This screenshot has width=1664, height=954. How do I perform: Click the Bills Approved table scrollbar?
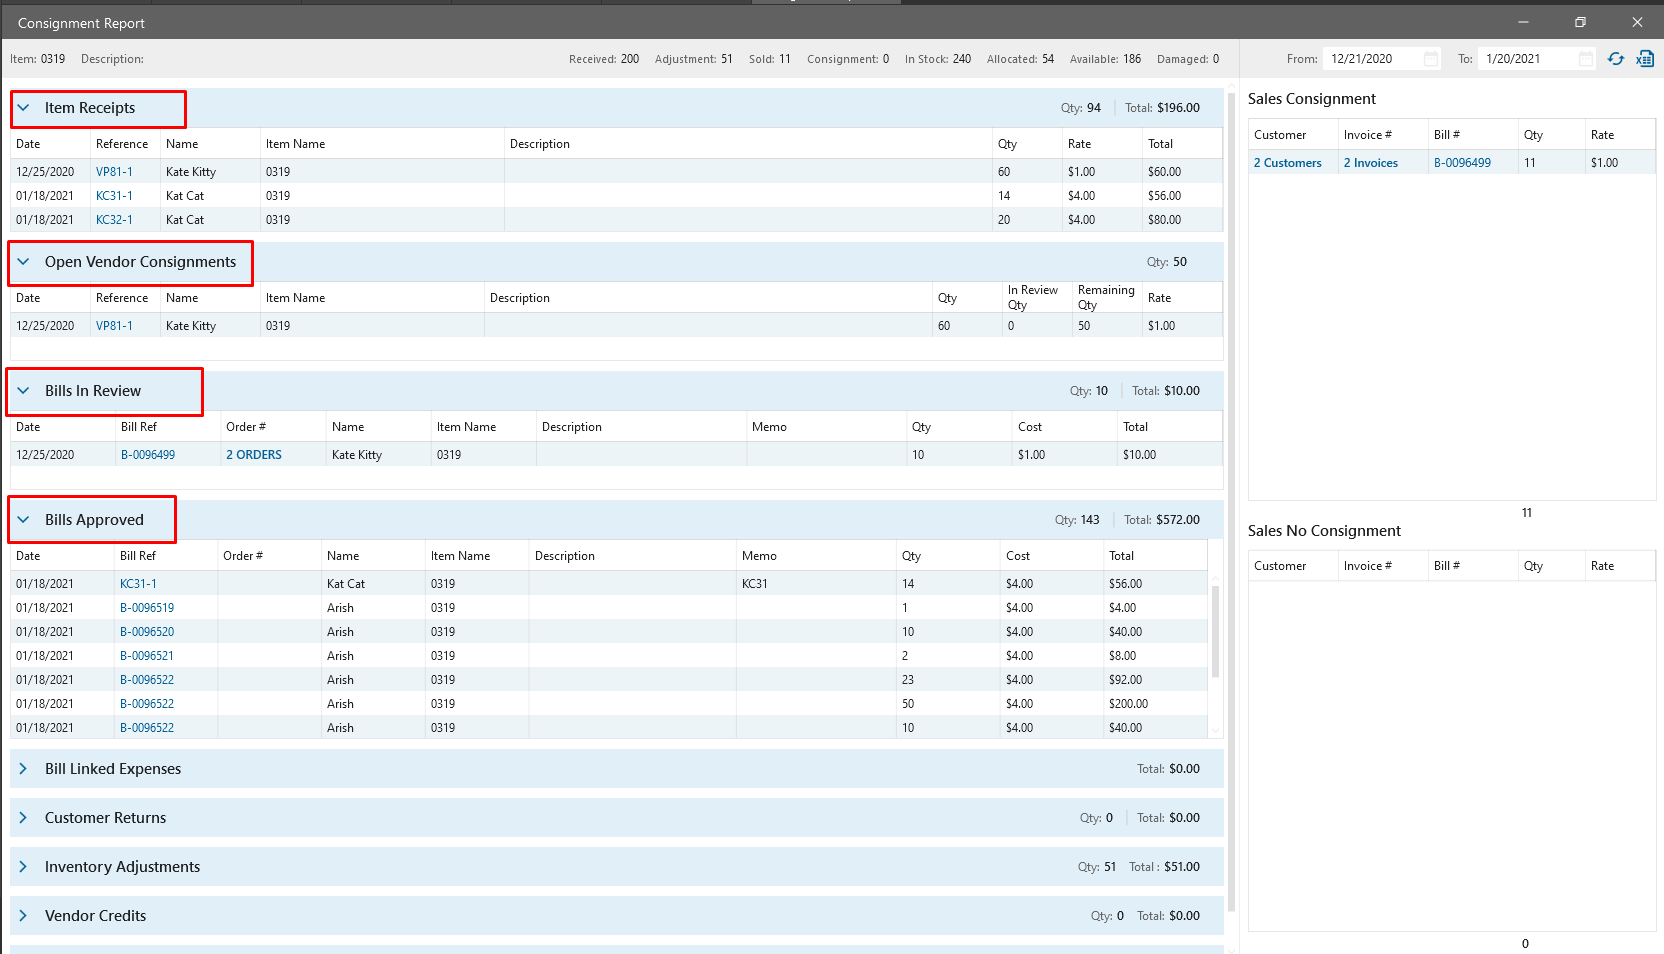click(x=1216, y=632)
